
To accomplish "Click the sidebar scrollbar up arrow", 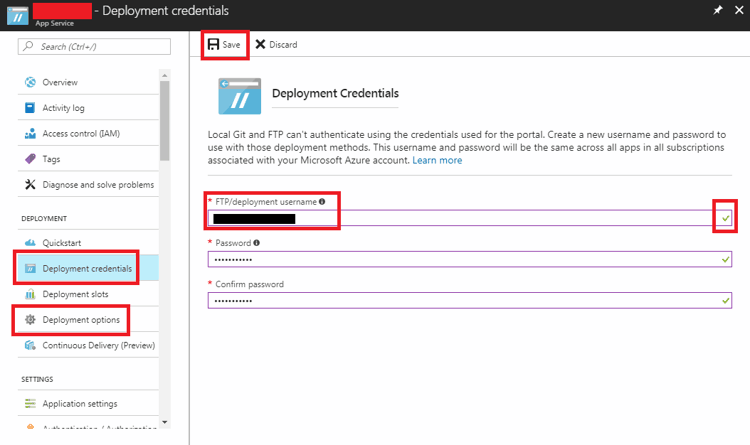I will (165, 76).
